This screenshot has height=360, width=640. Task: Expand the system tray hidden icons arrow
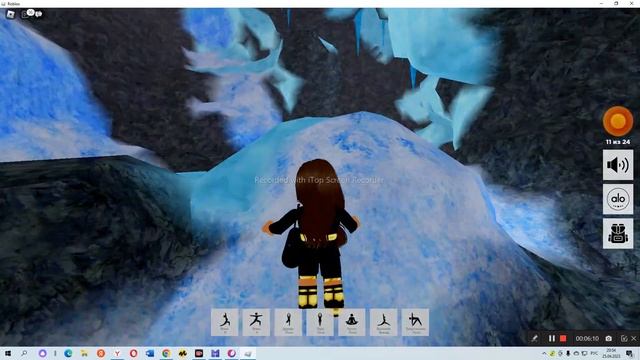pos(544,353)
